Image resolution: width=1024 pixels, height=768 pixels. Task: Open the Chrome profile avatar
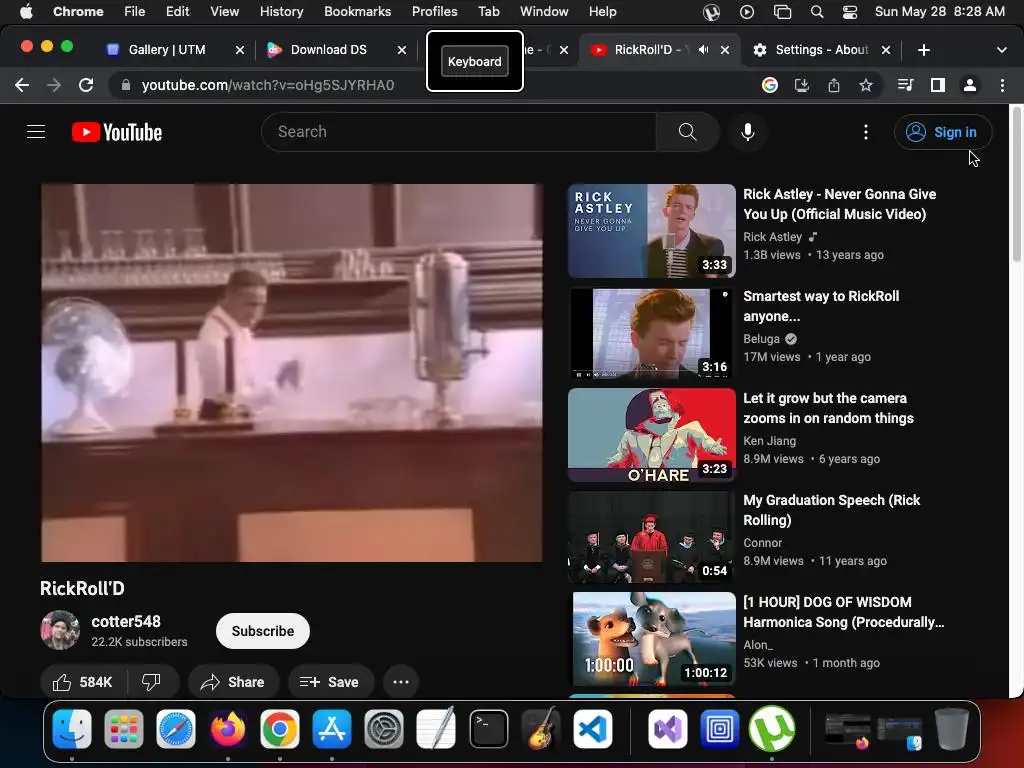970,85
